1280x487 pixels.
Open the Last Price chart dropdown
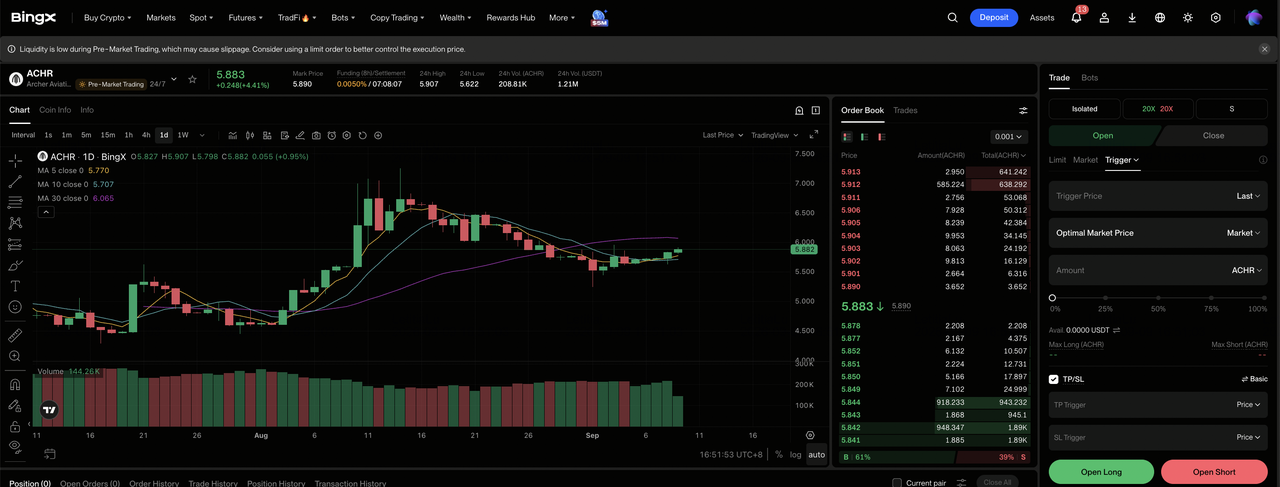click(x=723, y=135)
